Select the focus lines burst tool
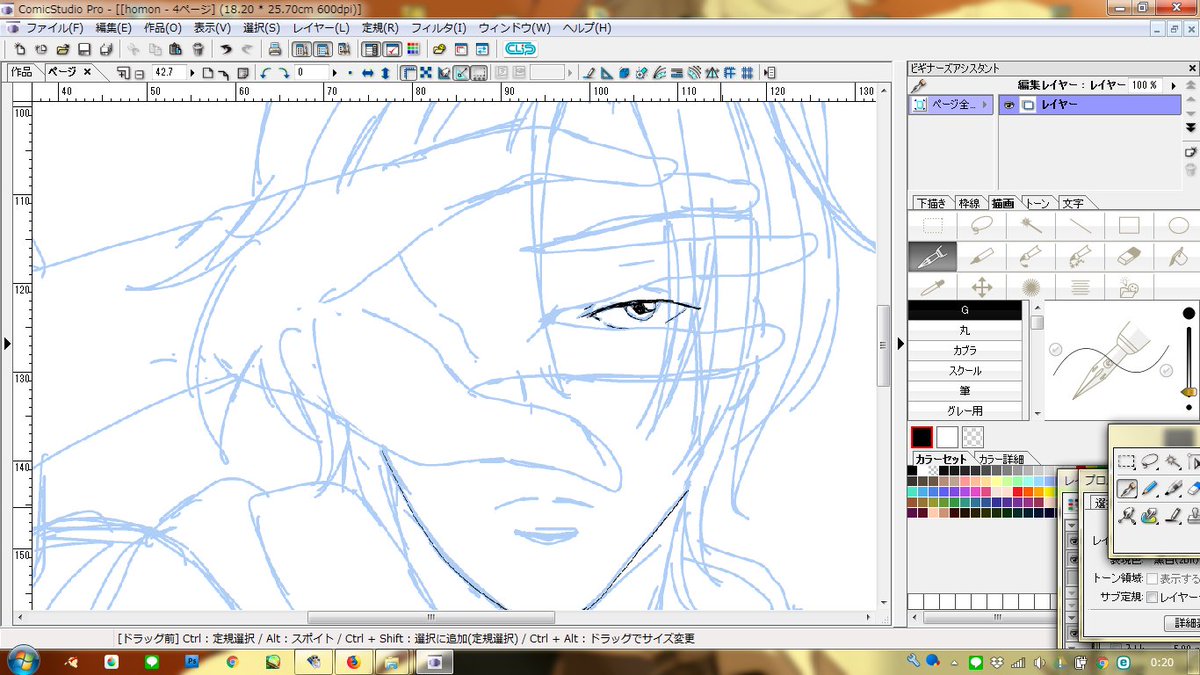 click(x=1030, y=288)
